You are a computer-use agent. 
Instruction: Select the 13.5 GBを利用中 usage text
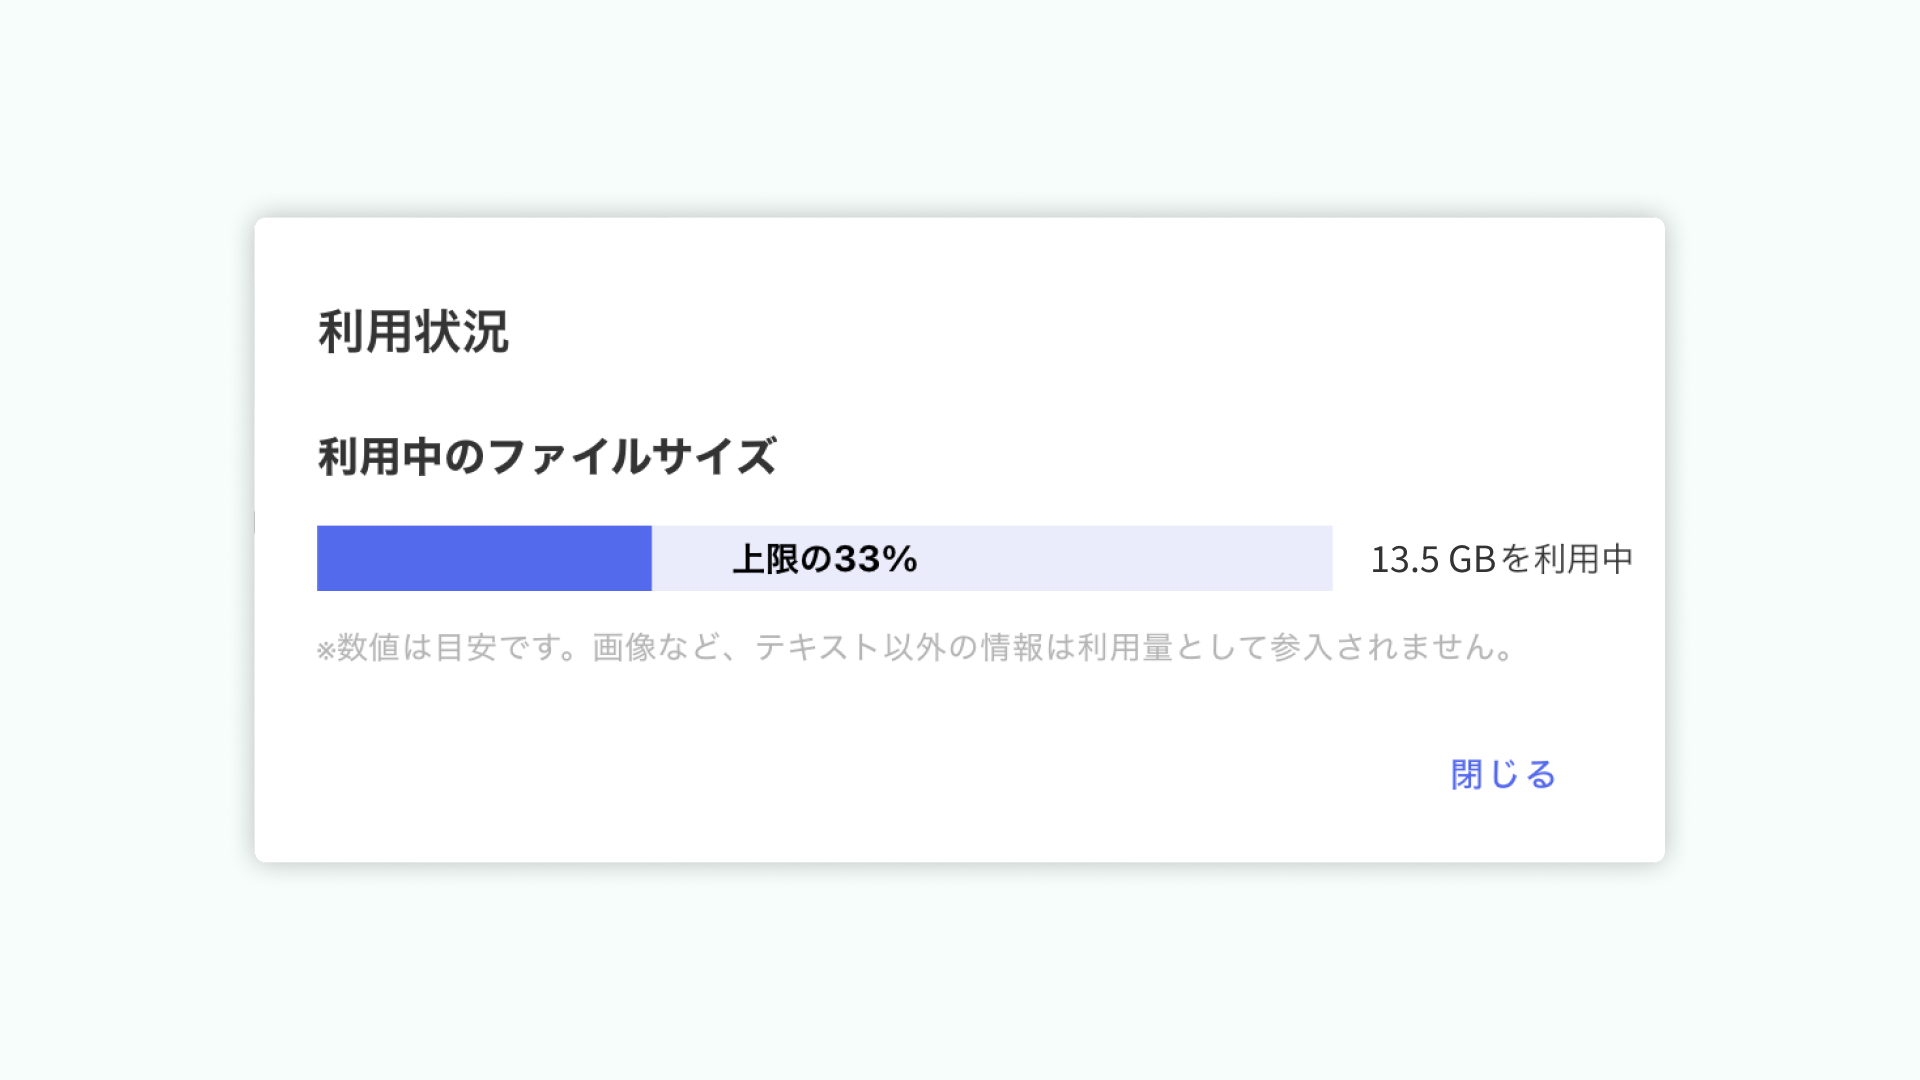[x=1500, y=559]
